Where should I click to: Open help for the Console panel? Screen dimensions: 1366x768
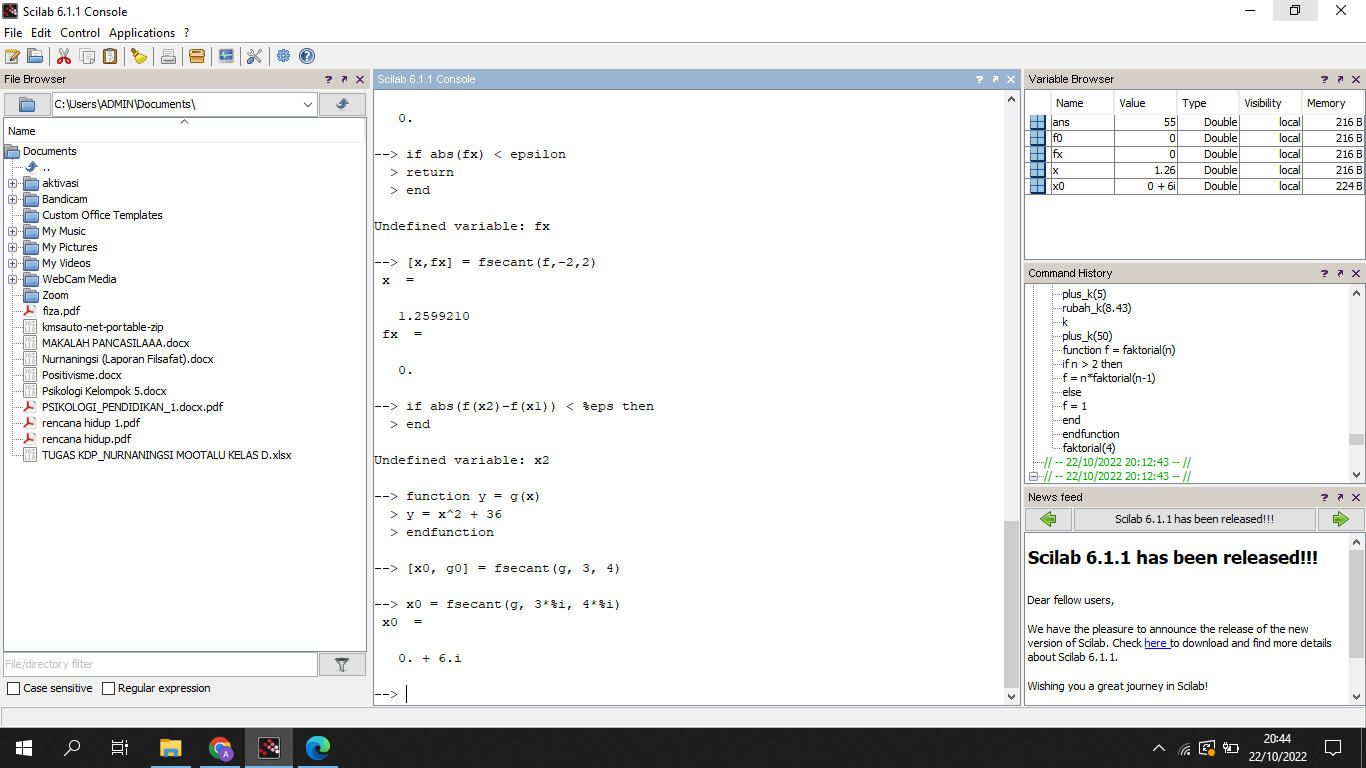click(980, 79)
